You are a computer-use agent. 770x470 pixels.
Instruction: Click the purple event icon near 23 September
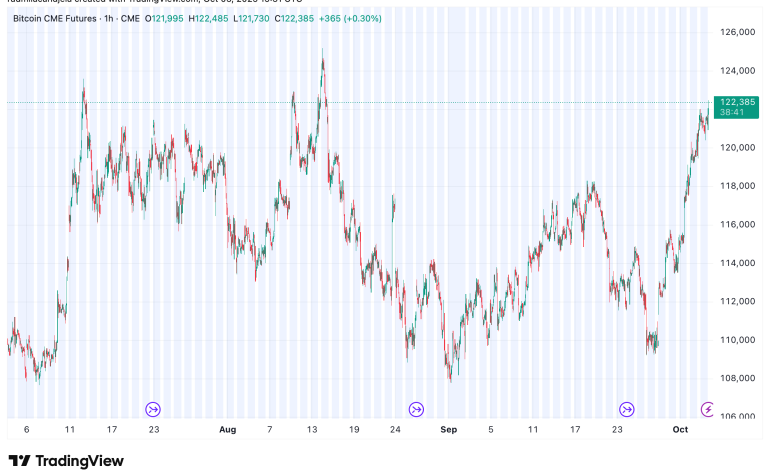[x=626, y=409]
